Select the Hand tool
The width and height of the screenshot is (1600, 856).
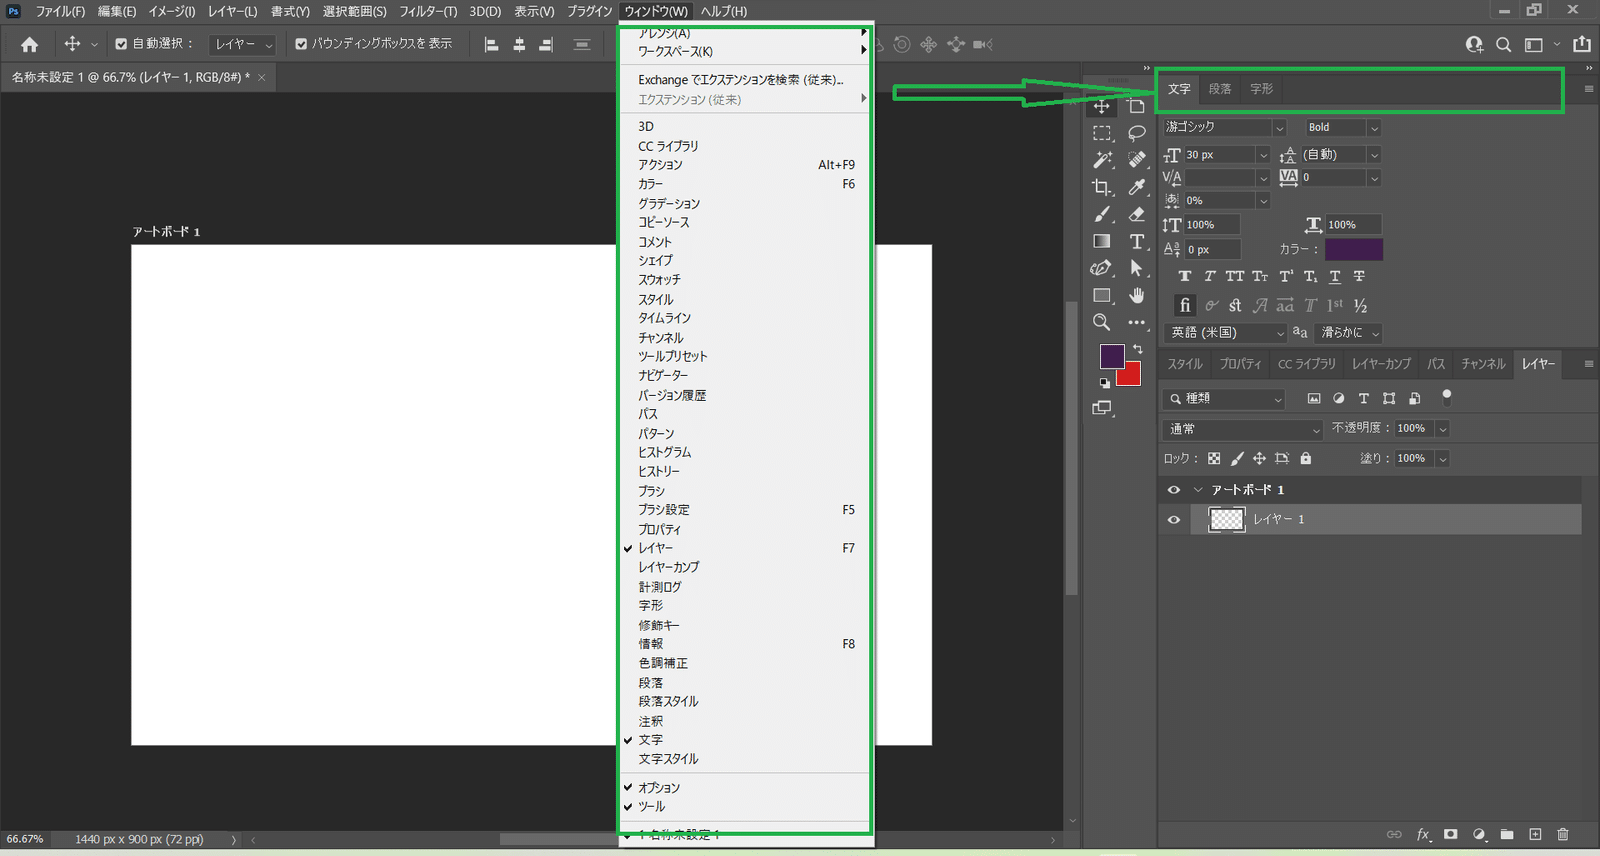pyautogui.click(x=1137, y=295)
